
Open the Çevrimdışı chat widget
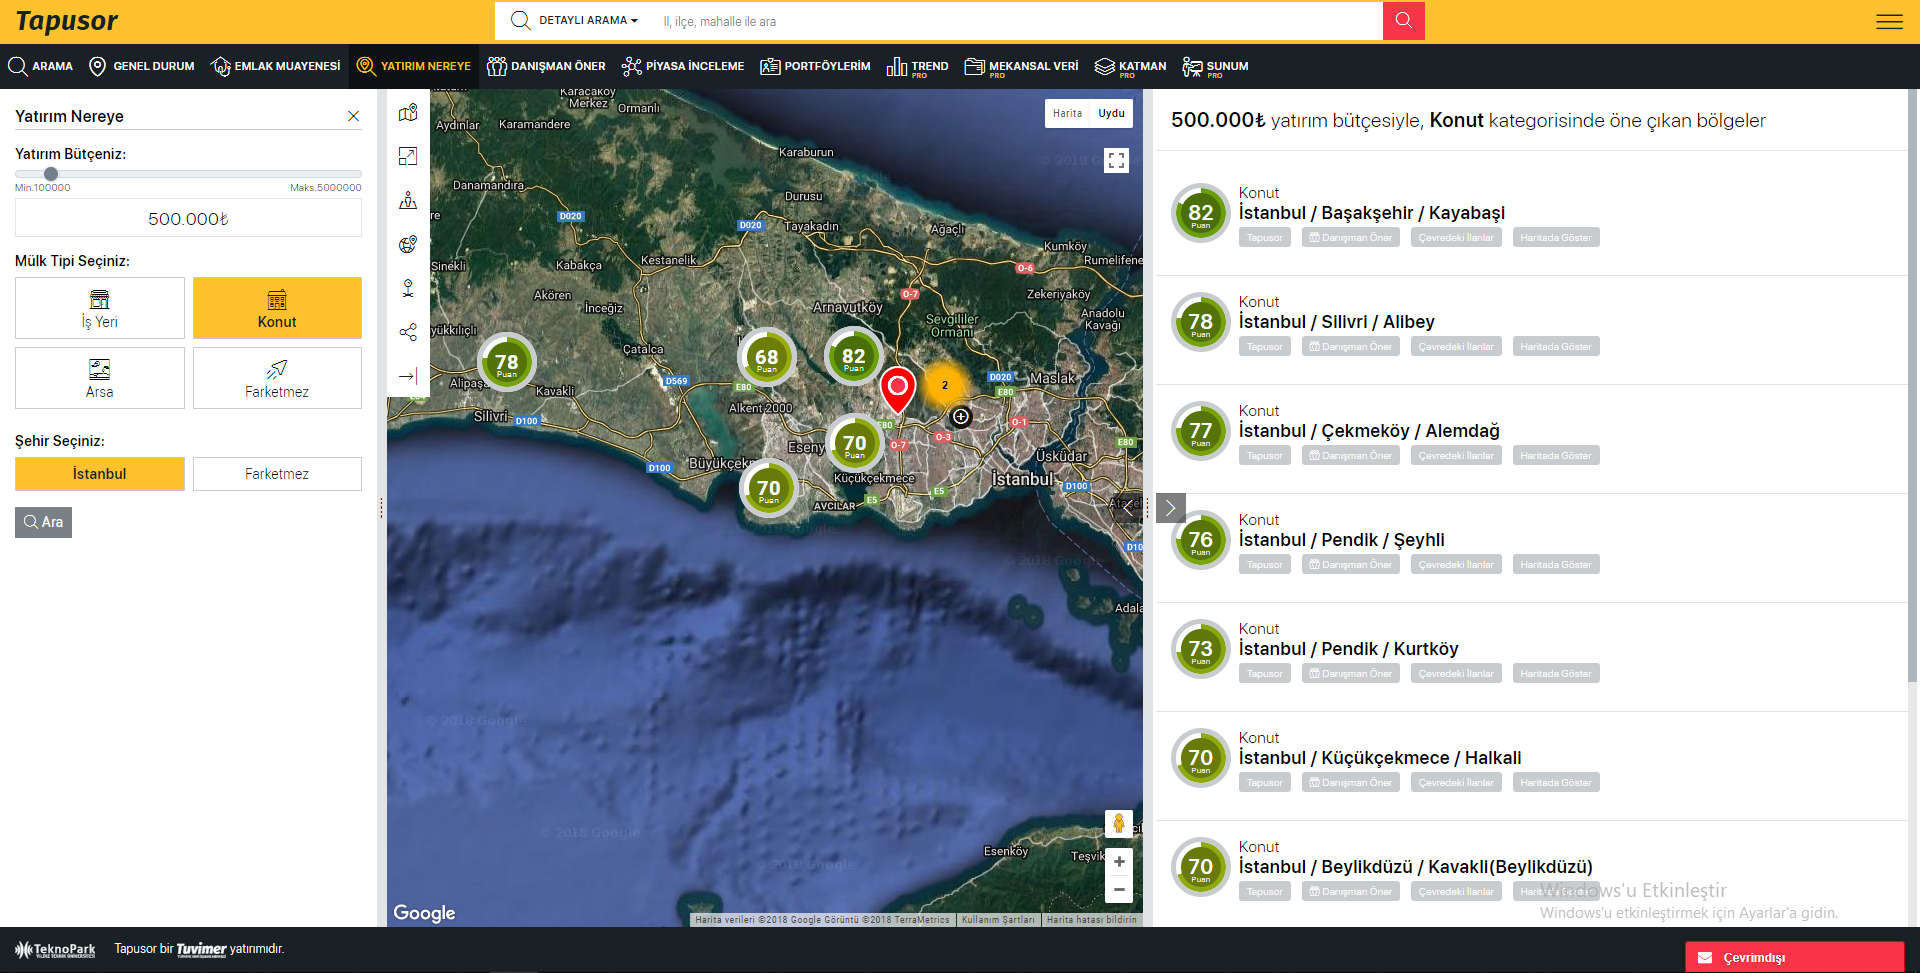point(1794,957)
